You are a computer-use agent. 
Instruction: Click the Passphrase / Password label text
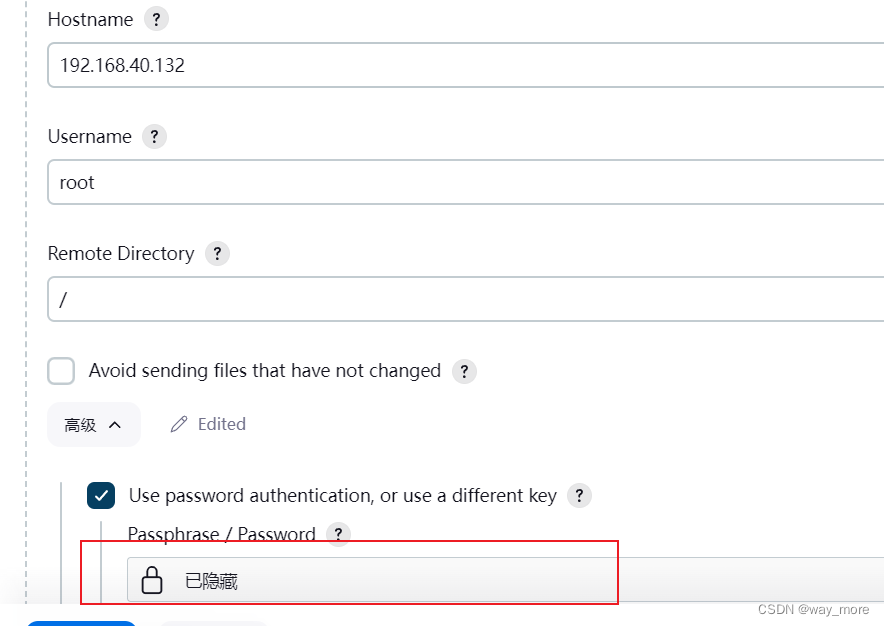[222, 535]
